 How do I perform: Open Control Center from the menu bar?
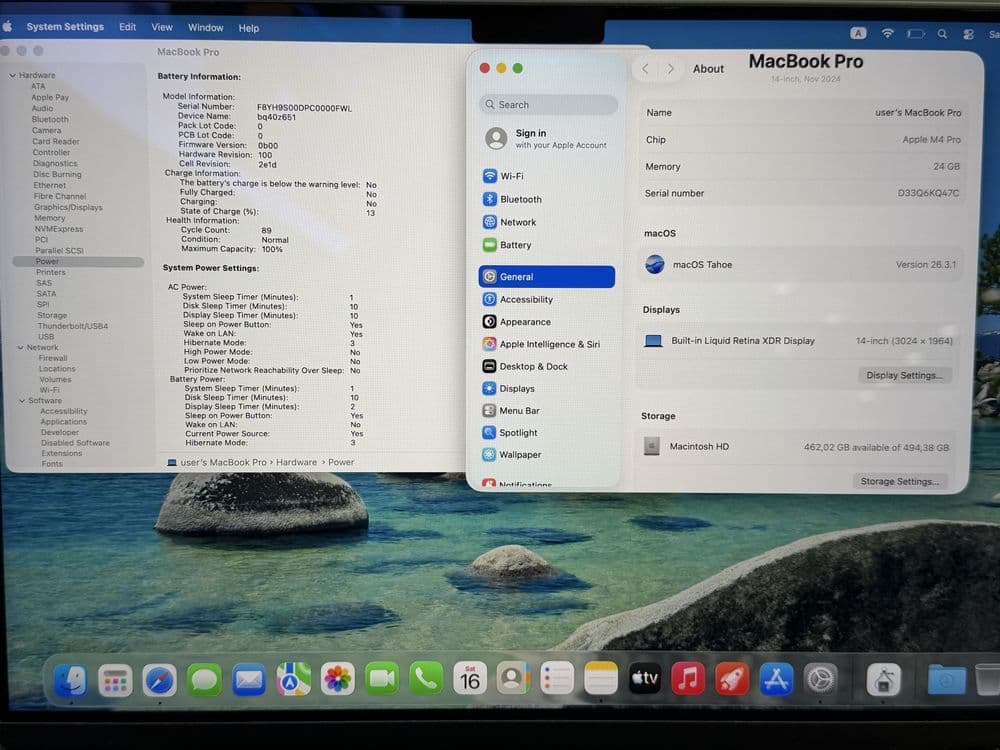(x=968, y=34)
